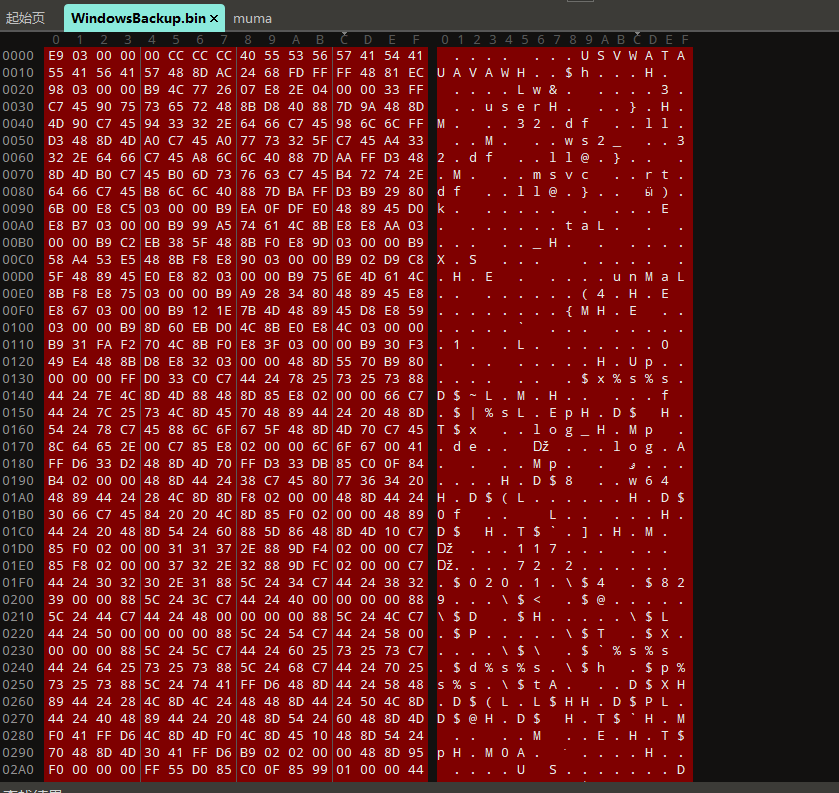Switch to the 起始页 tab

click(25, 18)
